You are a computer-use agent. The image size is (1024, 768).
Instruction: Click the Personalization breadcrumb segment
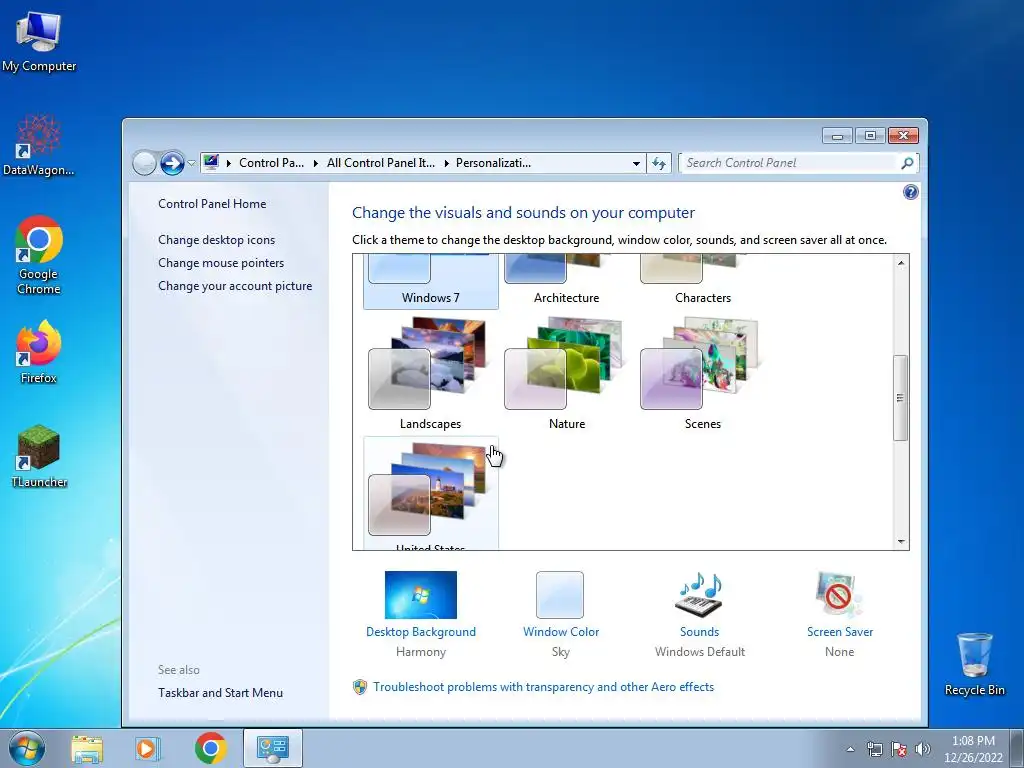(x=493, y=163)
